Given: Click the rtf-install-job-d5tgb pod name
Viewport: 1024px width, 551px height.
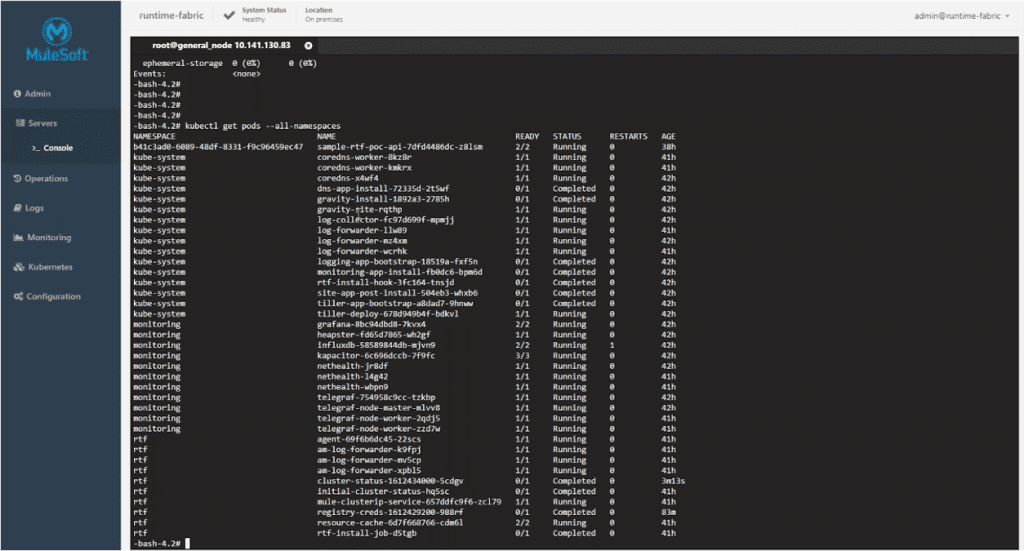Looking at the screenshot, I should click(366, 533).
